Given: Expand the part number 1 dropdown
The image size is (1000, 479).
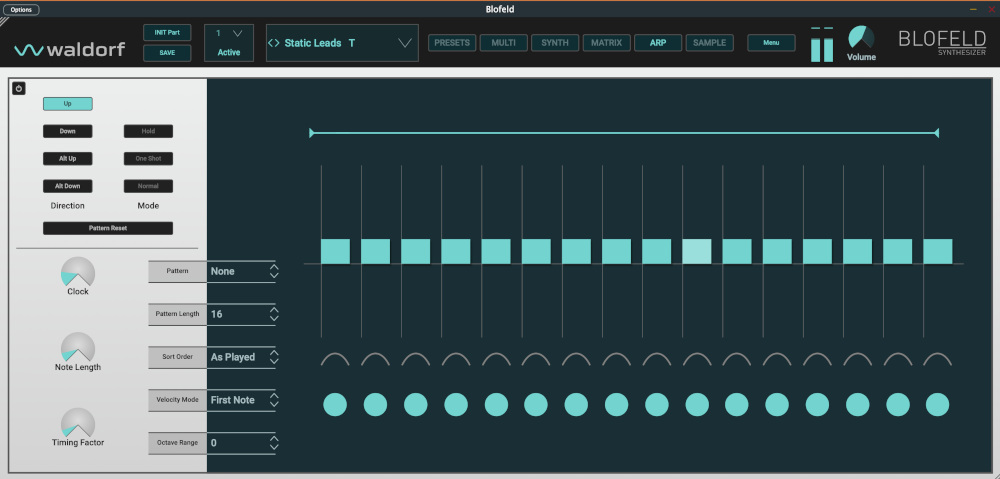Looking at the screenshot, I should [x=237, y=33].
